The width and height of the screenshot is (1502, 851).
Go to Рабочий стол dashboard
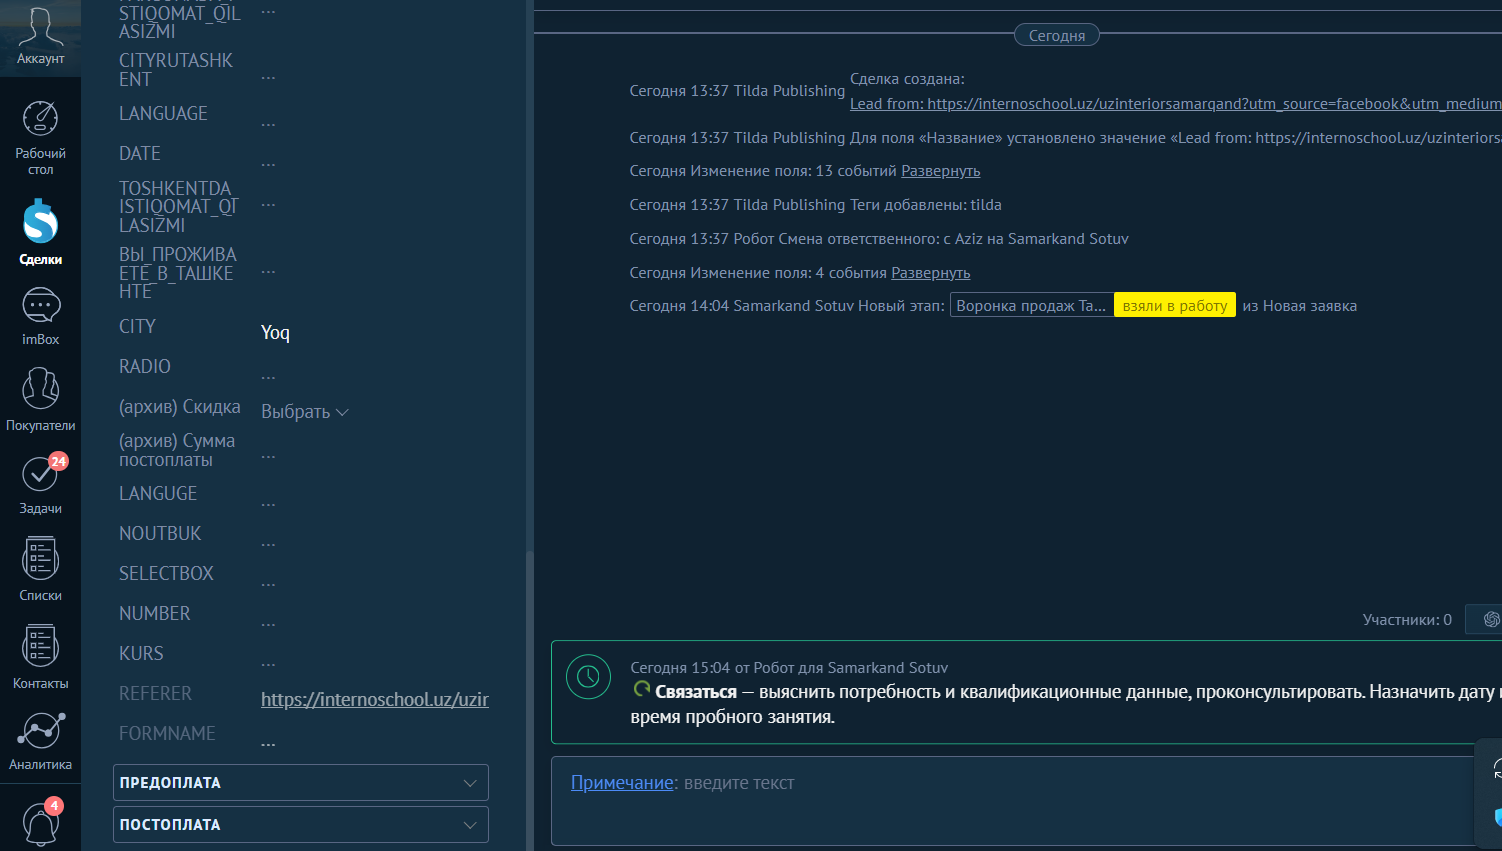pos(40,138)
